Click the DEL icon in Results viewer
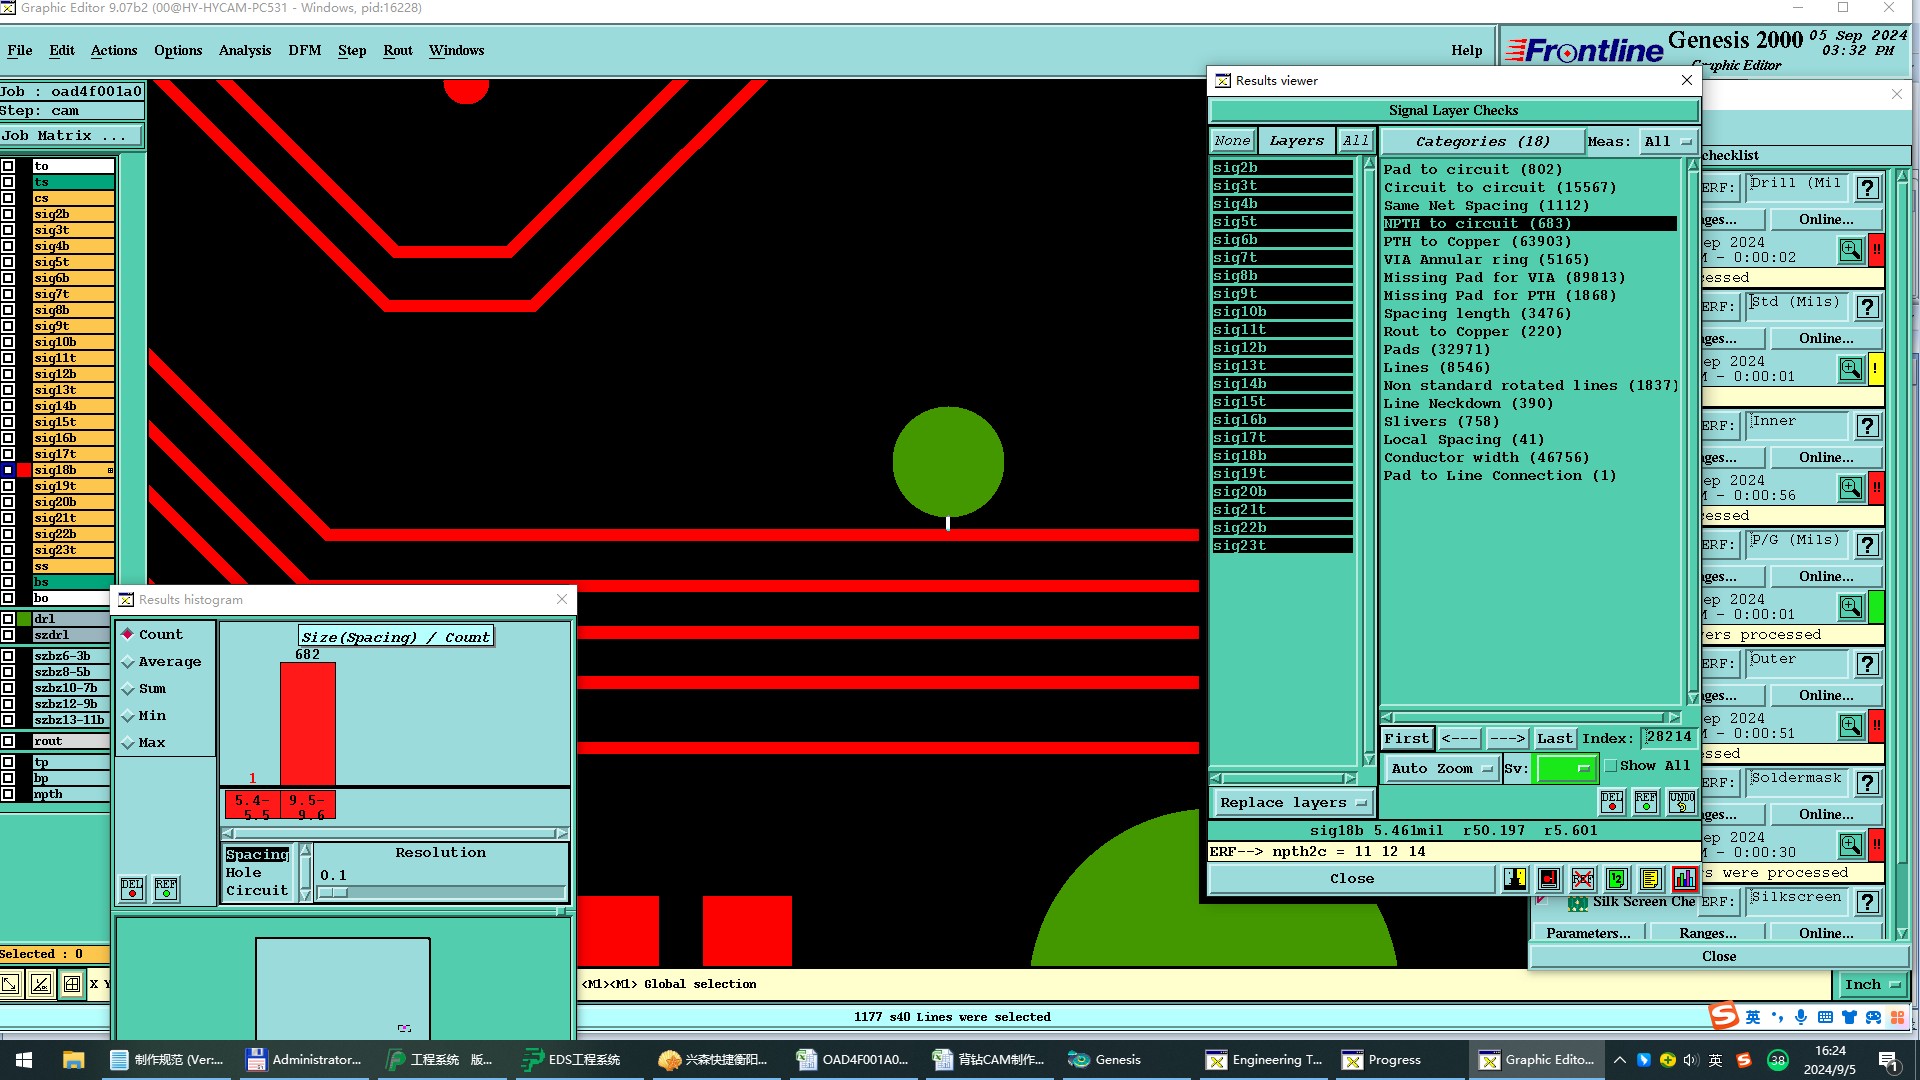 (1612, 802)
